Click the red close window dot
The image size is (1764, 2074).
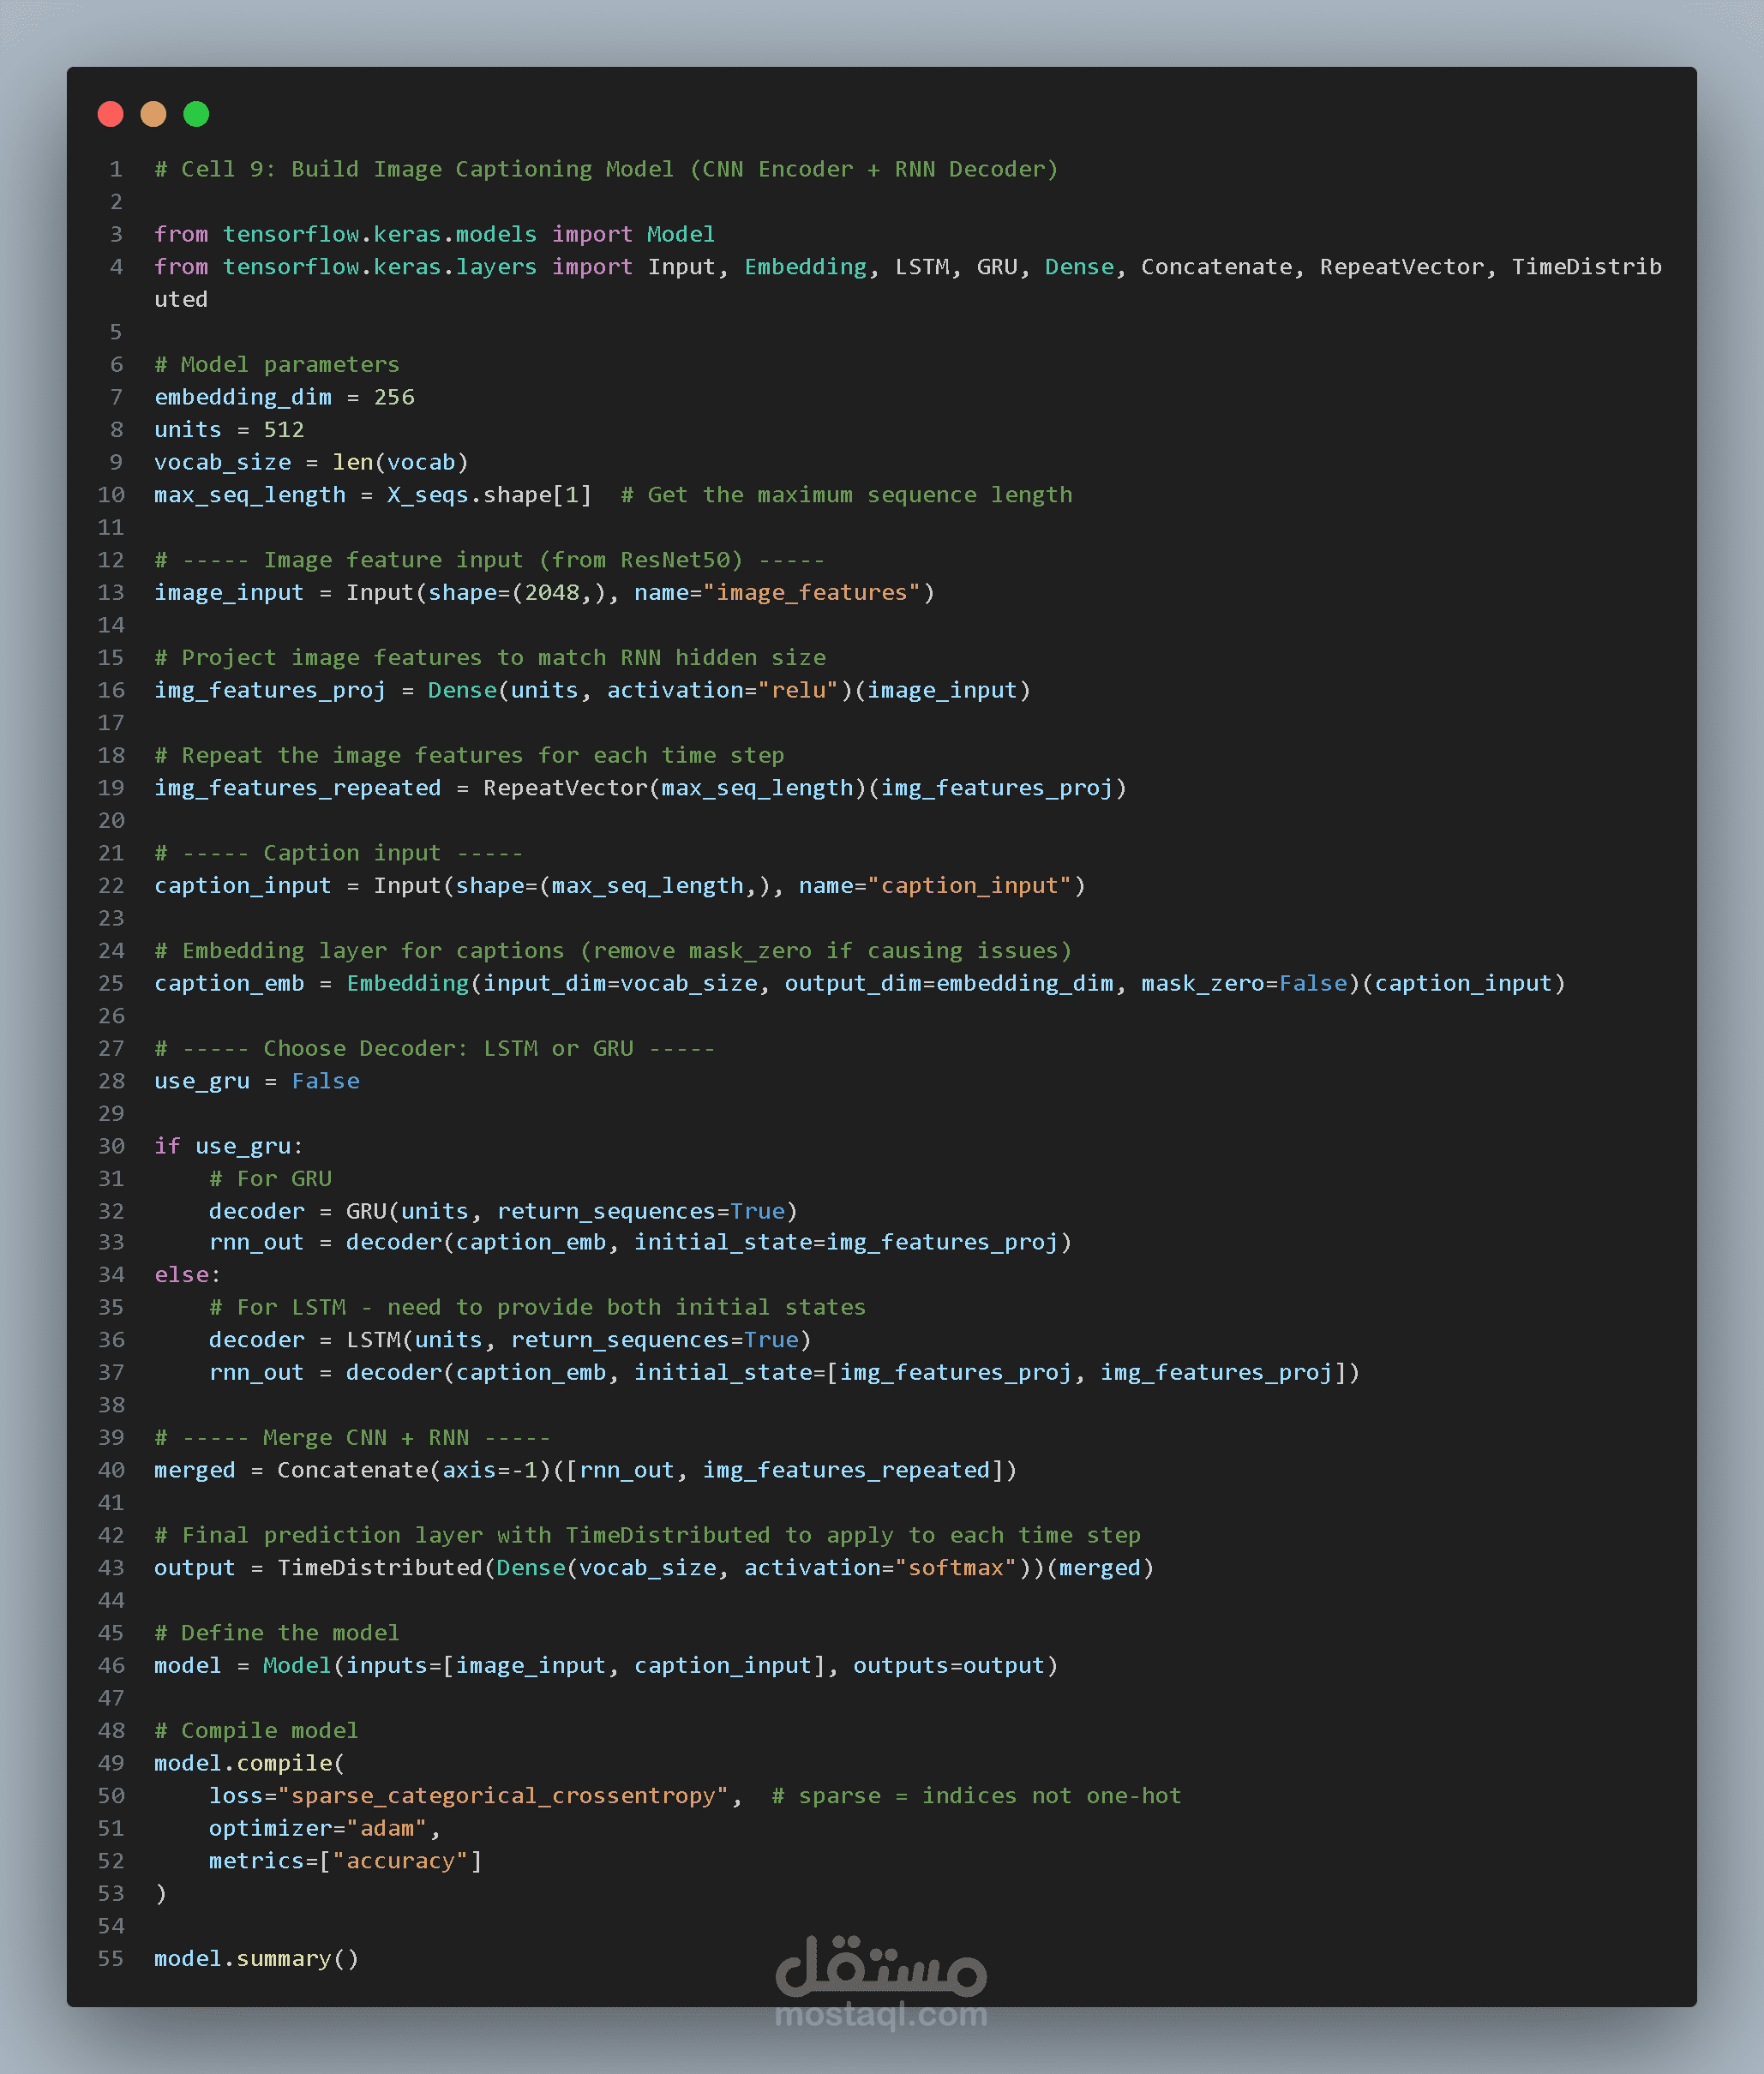tap(111, 114)
